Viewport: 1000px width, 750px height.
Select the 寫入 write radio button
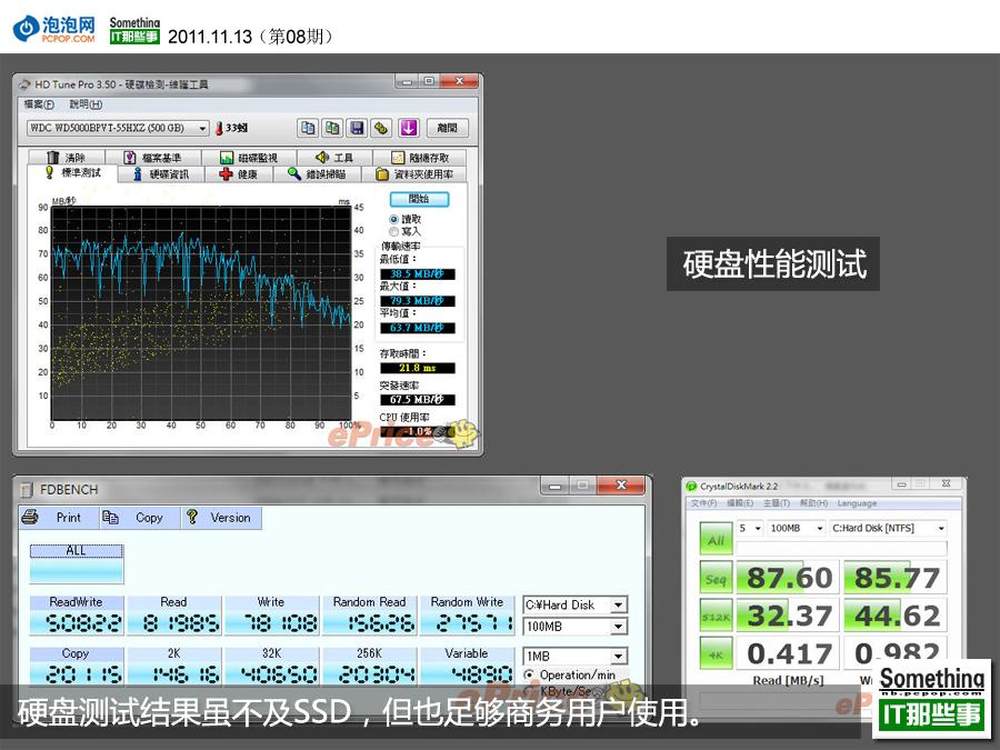393,232
